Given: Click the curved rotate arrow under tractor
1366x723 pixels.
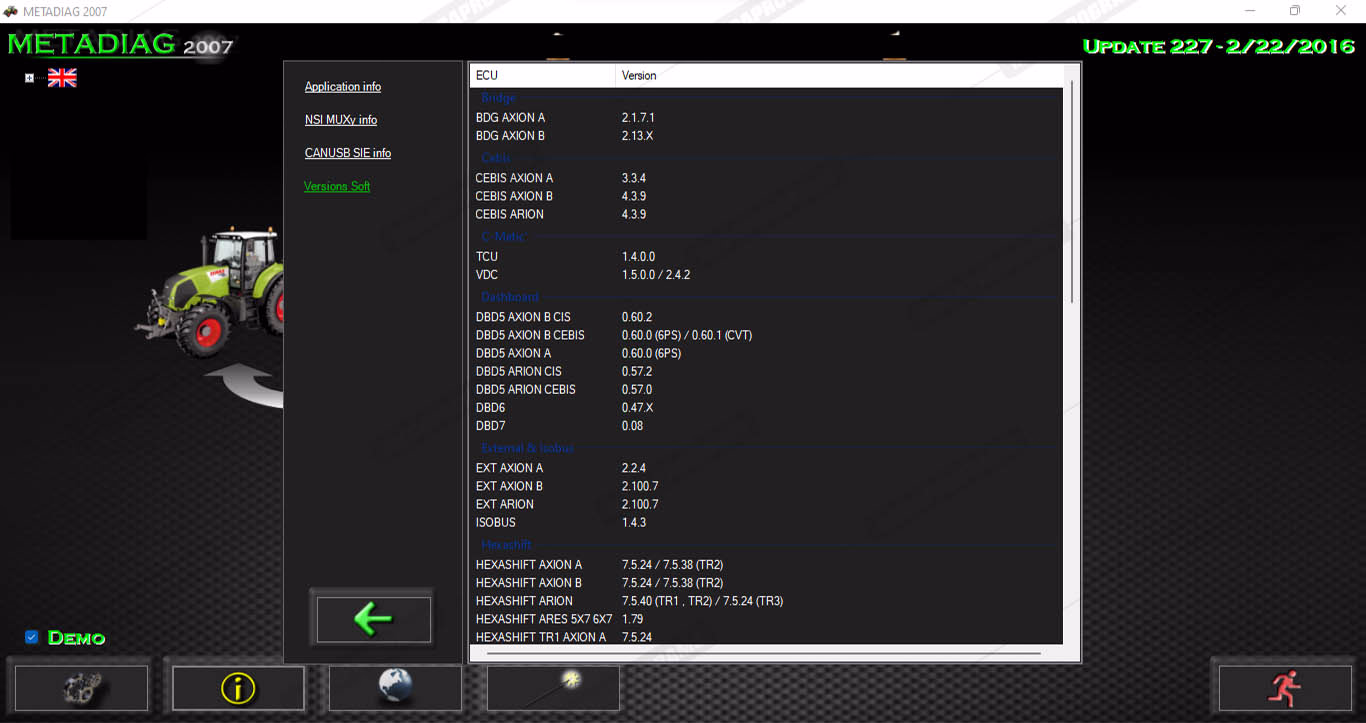Looking at the screenshot, I should (x=244, y=387).
